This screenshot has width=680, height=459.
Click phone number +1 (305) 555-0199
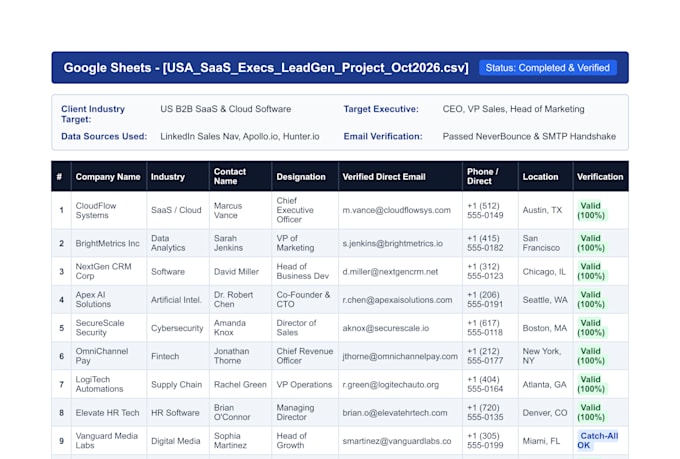[x=485, y=440]
